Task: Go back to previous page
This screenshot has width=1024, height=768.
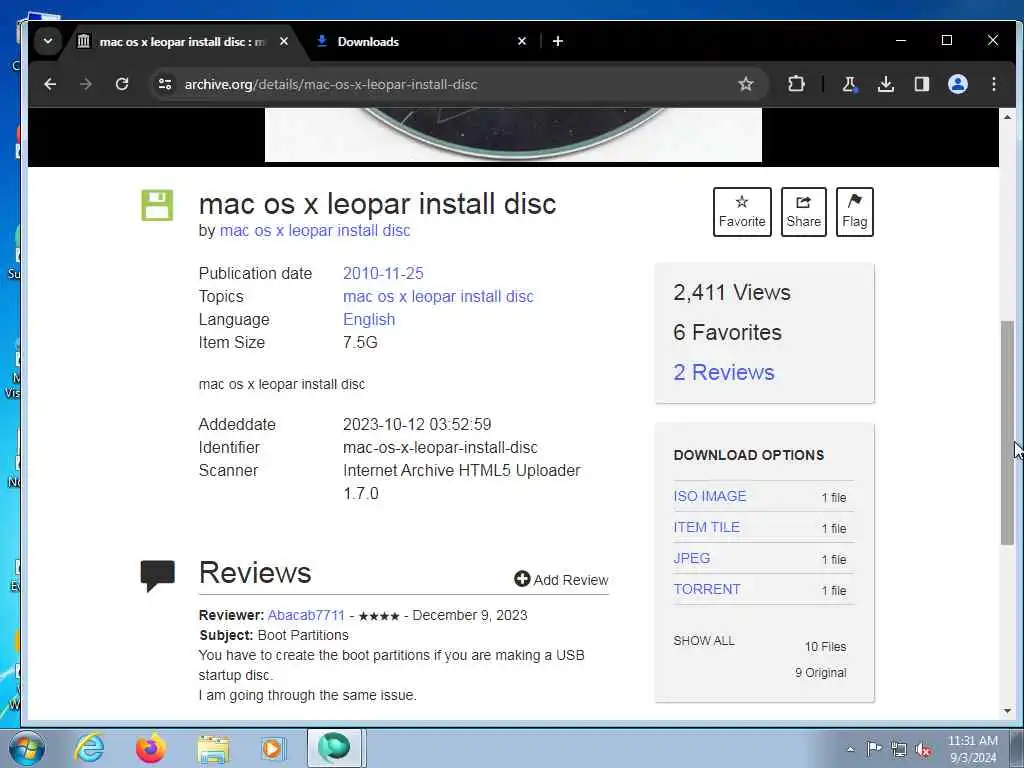Action: (50, 84)
